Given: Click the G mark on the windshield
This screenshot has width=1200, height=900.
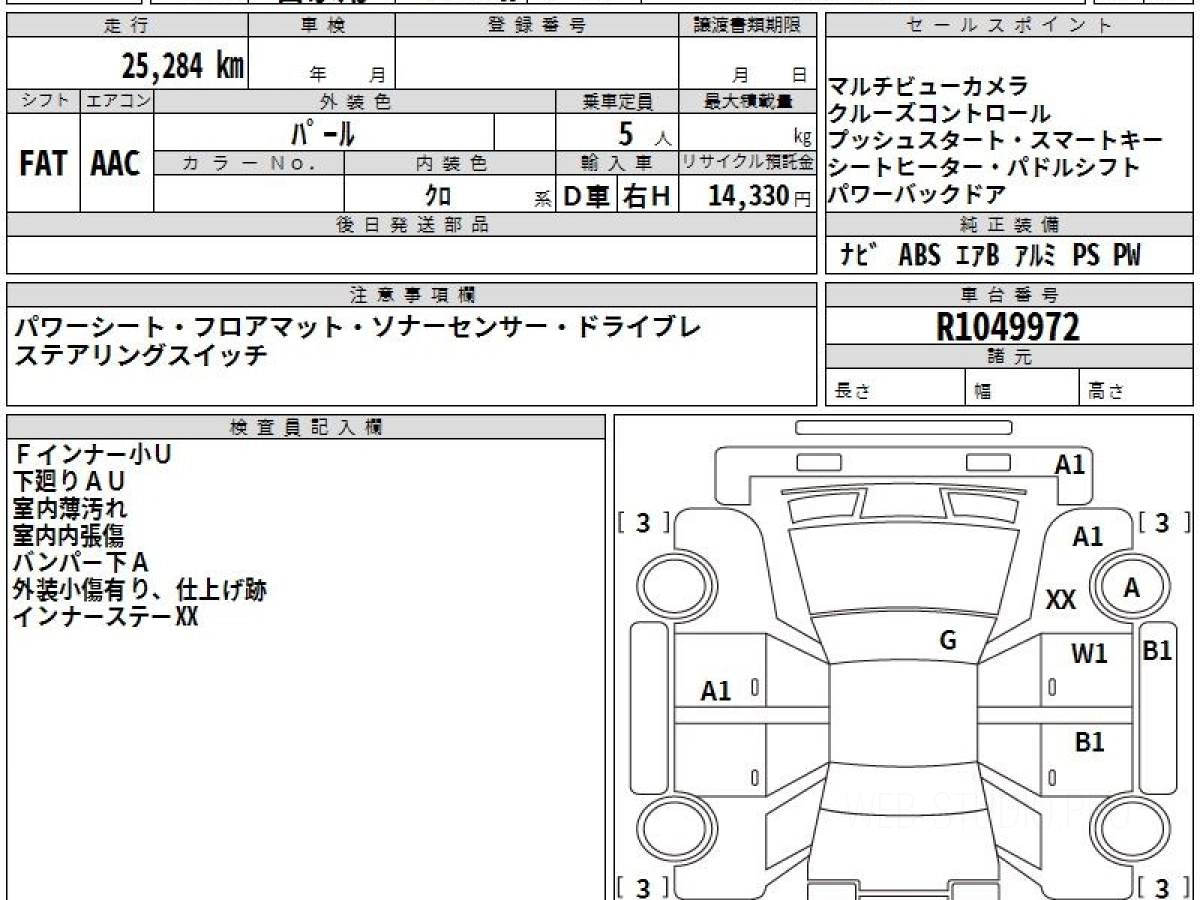Looking at the screenshot, I should pos(948,641).
